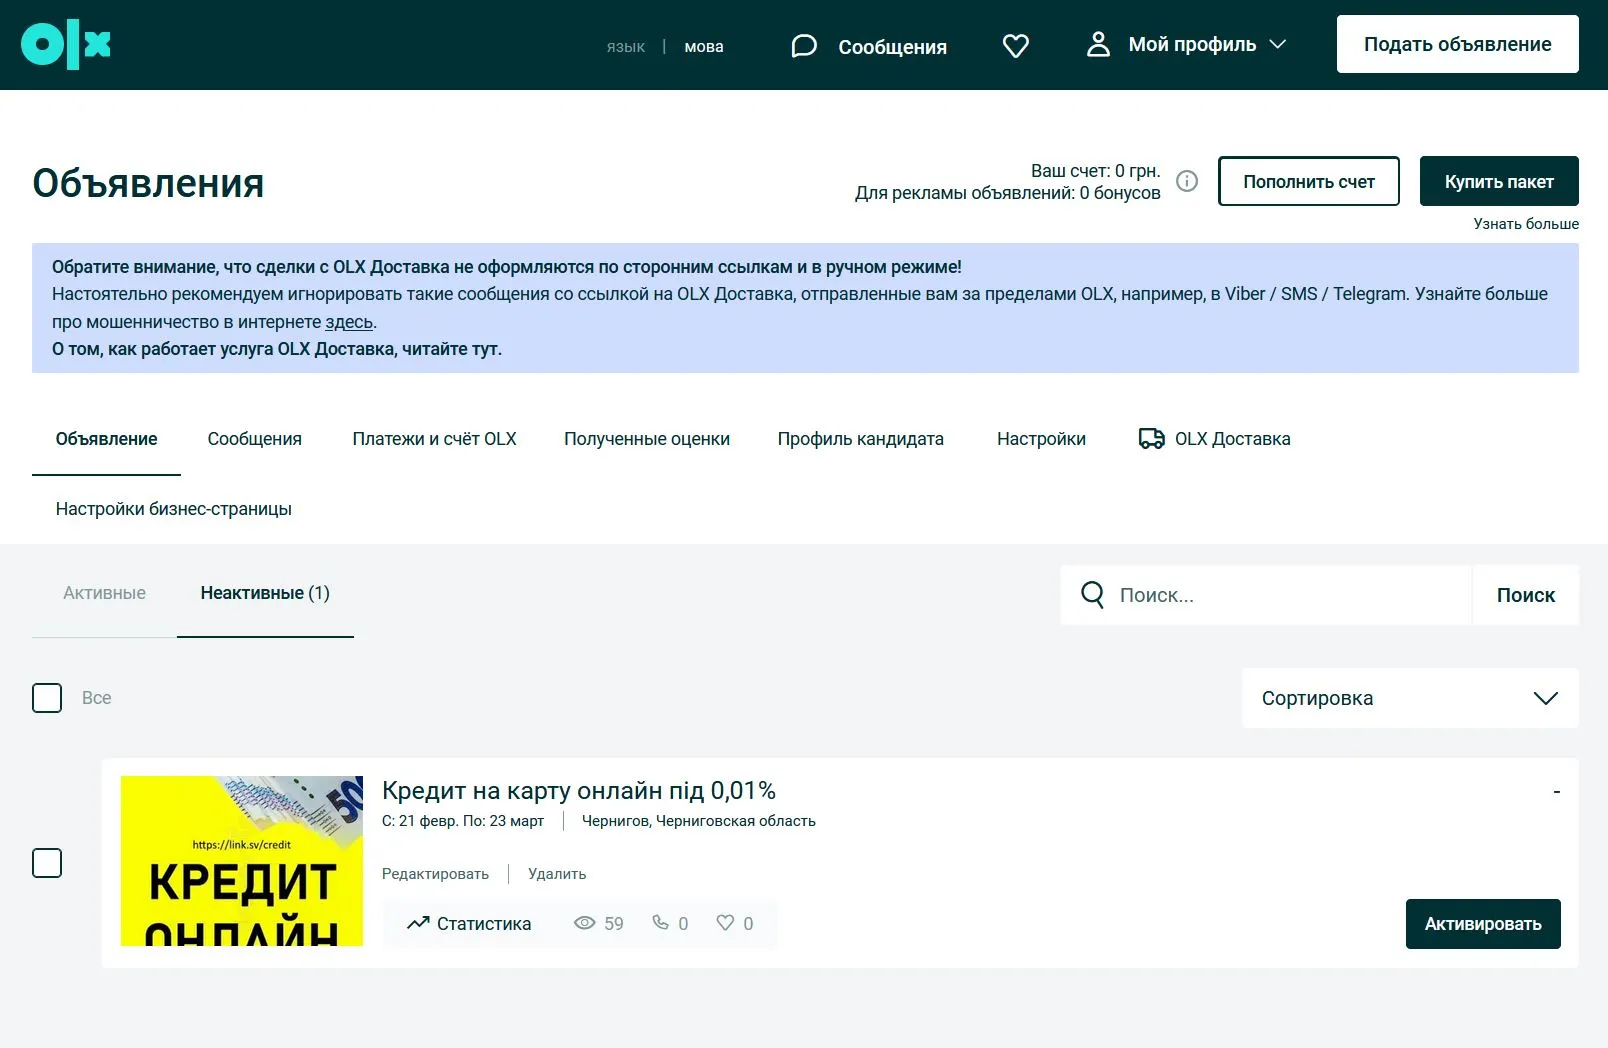Open 'Платежи и счёт OLX' tab
The height and width of the screenshot is (1048, 1608).
434,439
